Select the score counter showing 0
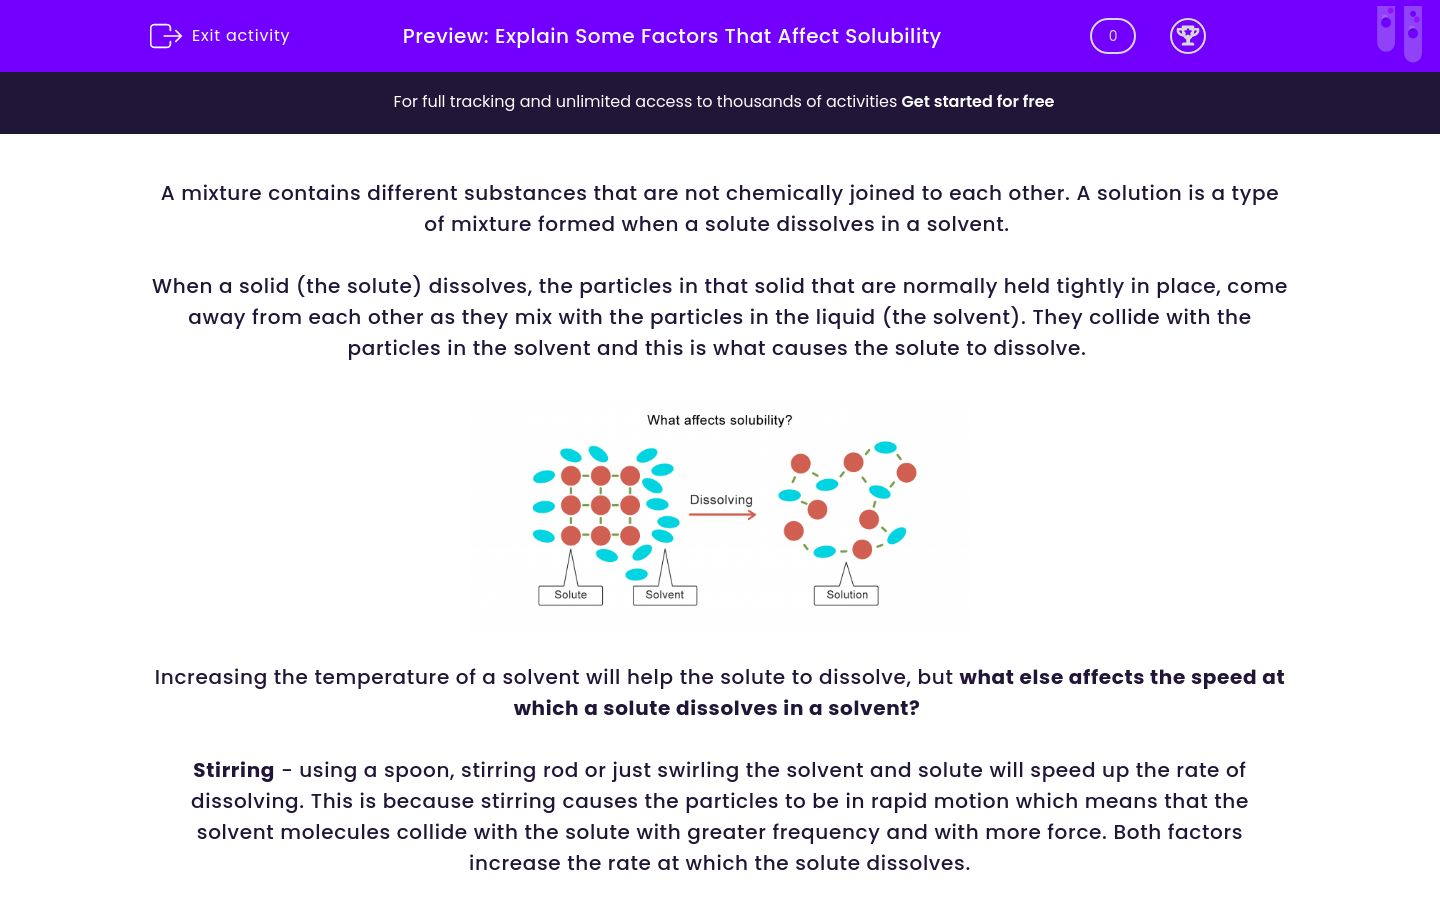 pos(1112,35)
